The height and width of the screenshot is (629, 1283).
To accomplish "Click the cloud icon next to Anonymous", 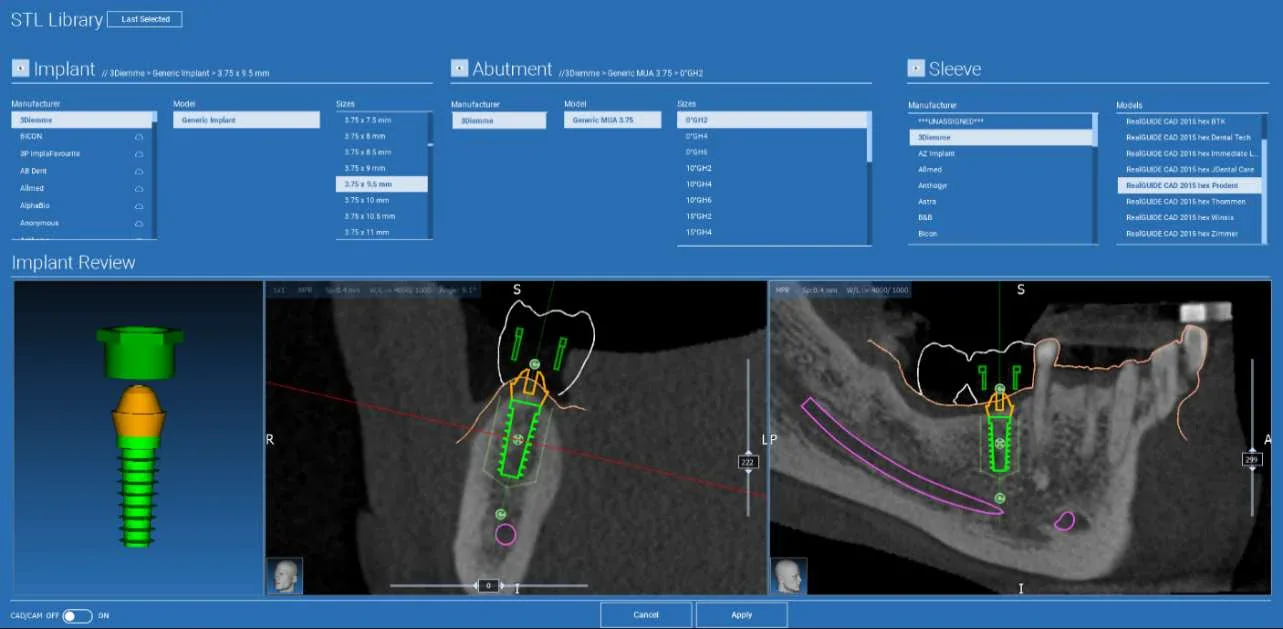I will [139, 223].
